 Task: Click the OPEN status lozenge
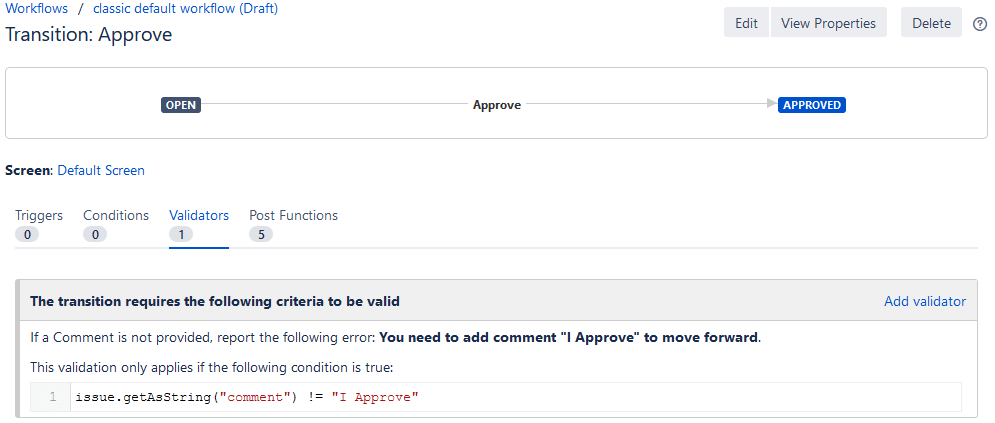coord(181,104)
